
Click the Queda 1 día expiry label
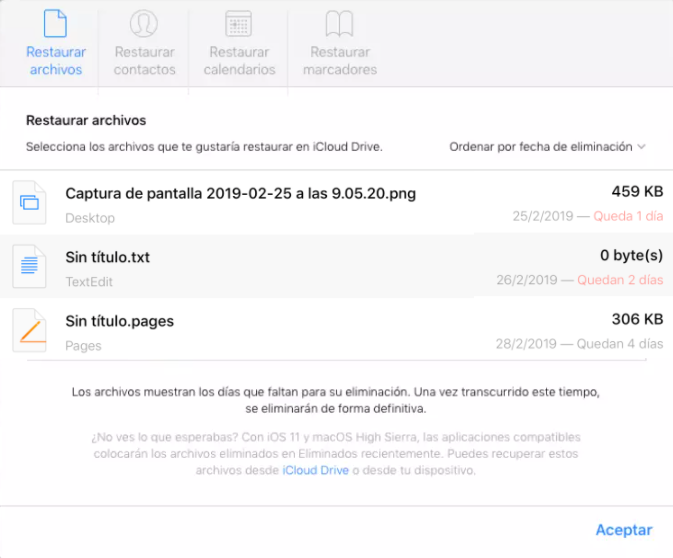pyautogui.click(x=628, y=216)
